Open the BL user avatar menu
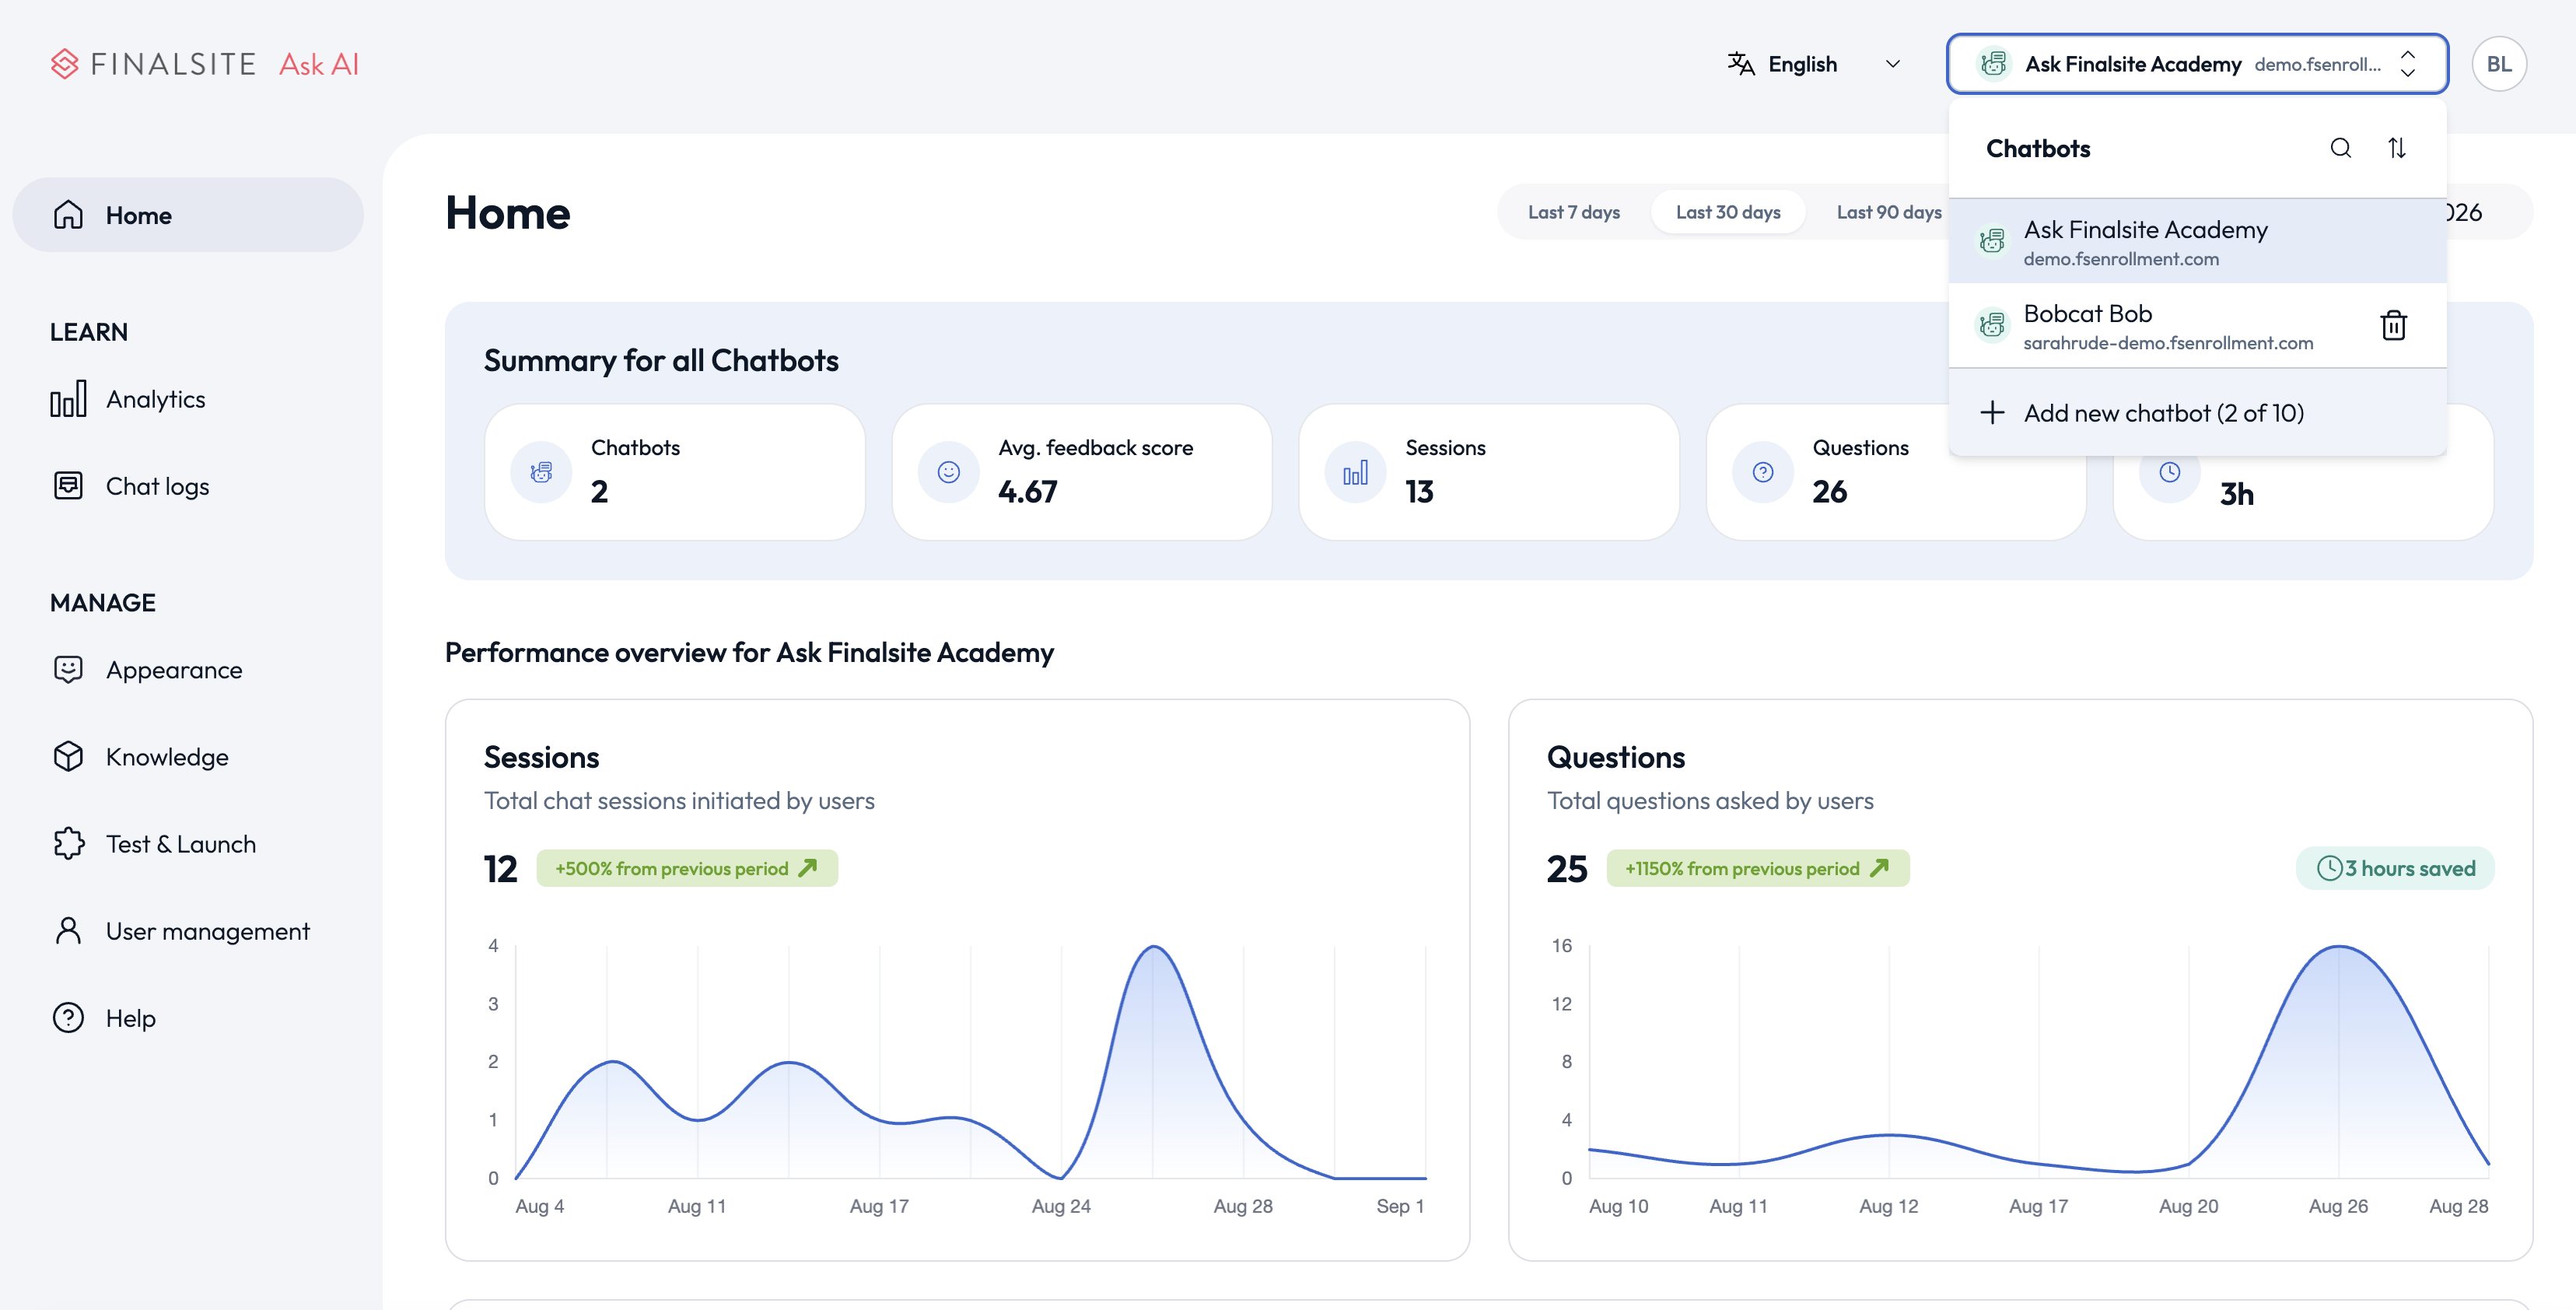Image resolution: width=2576 pixels, height=1310 pixels. (x=2499, y=64)
